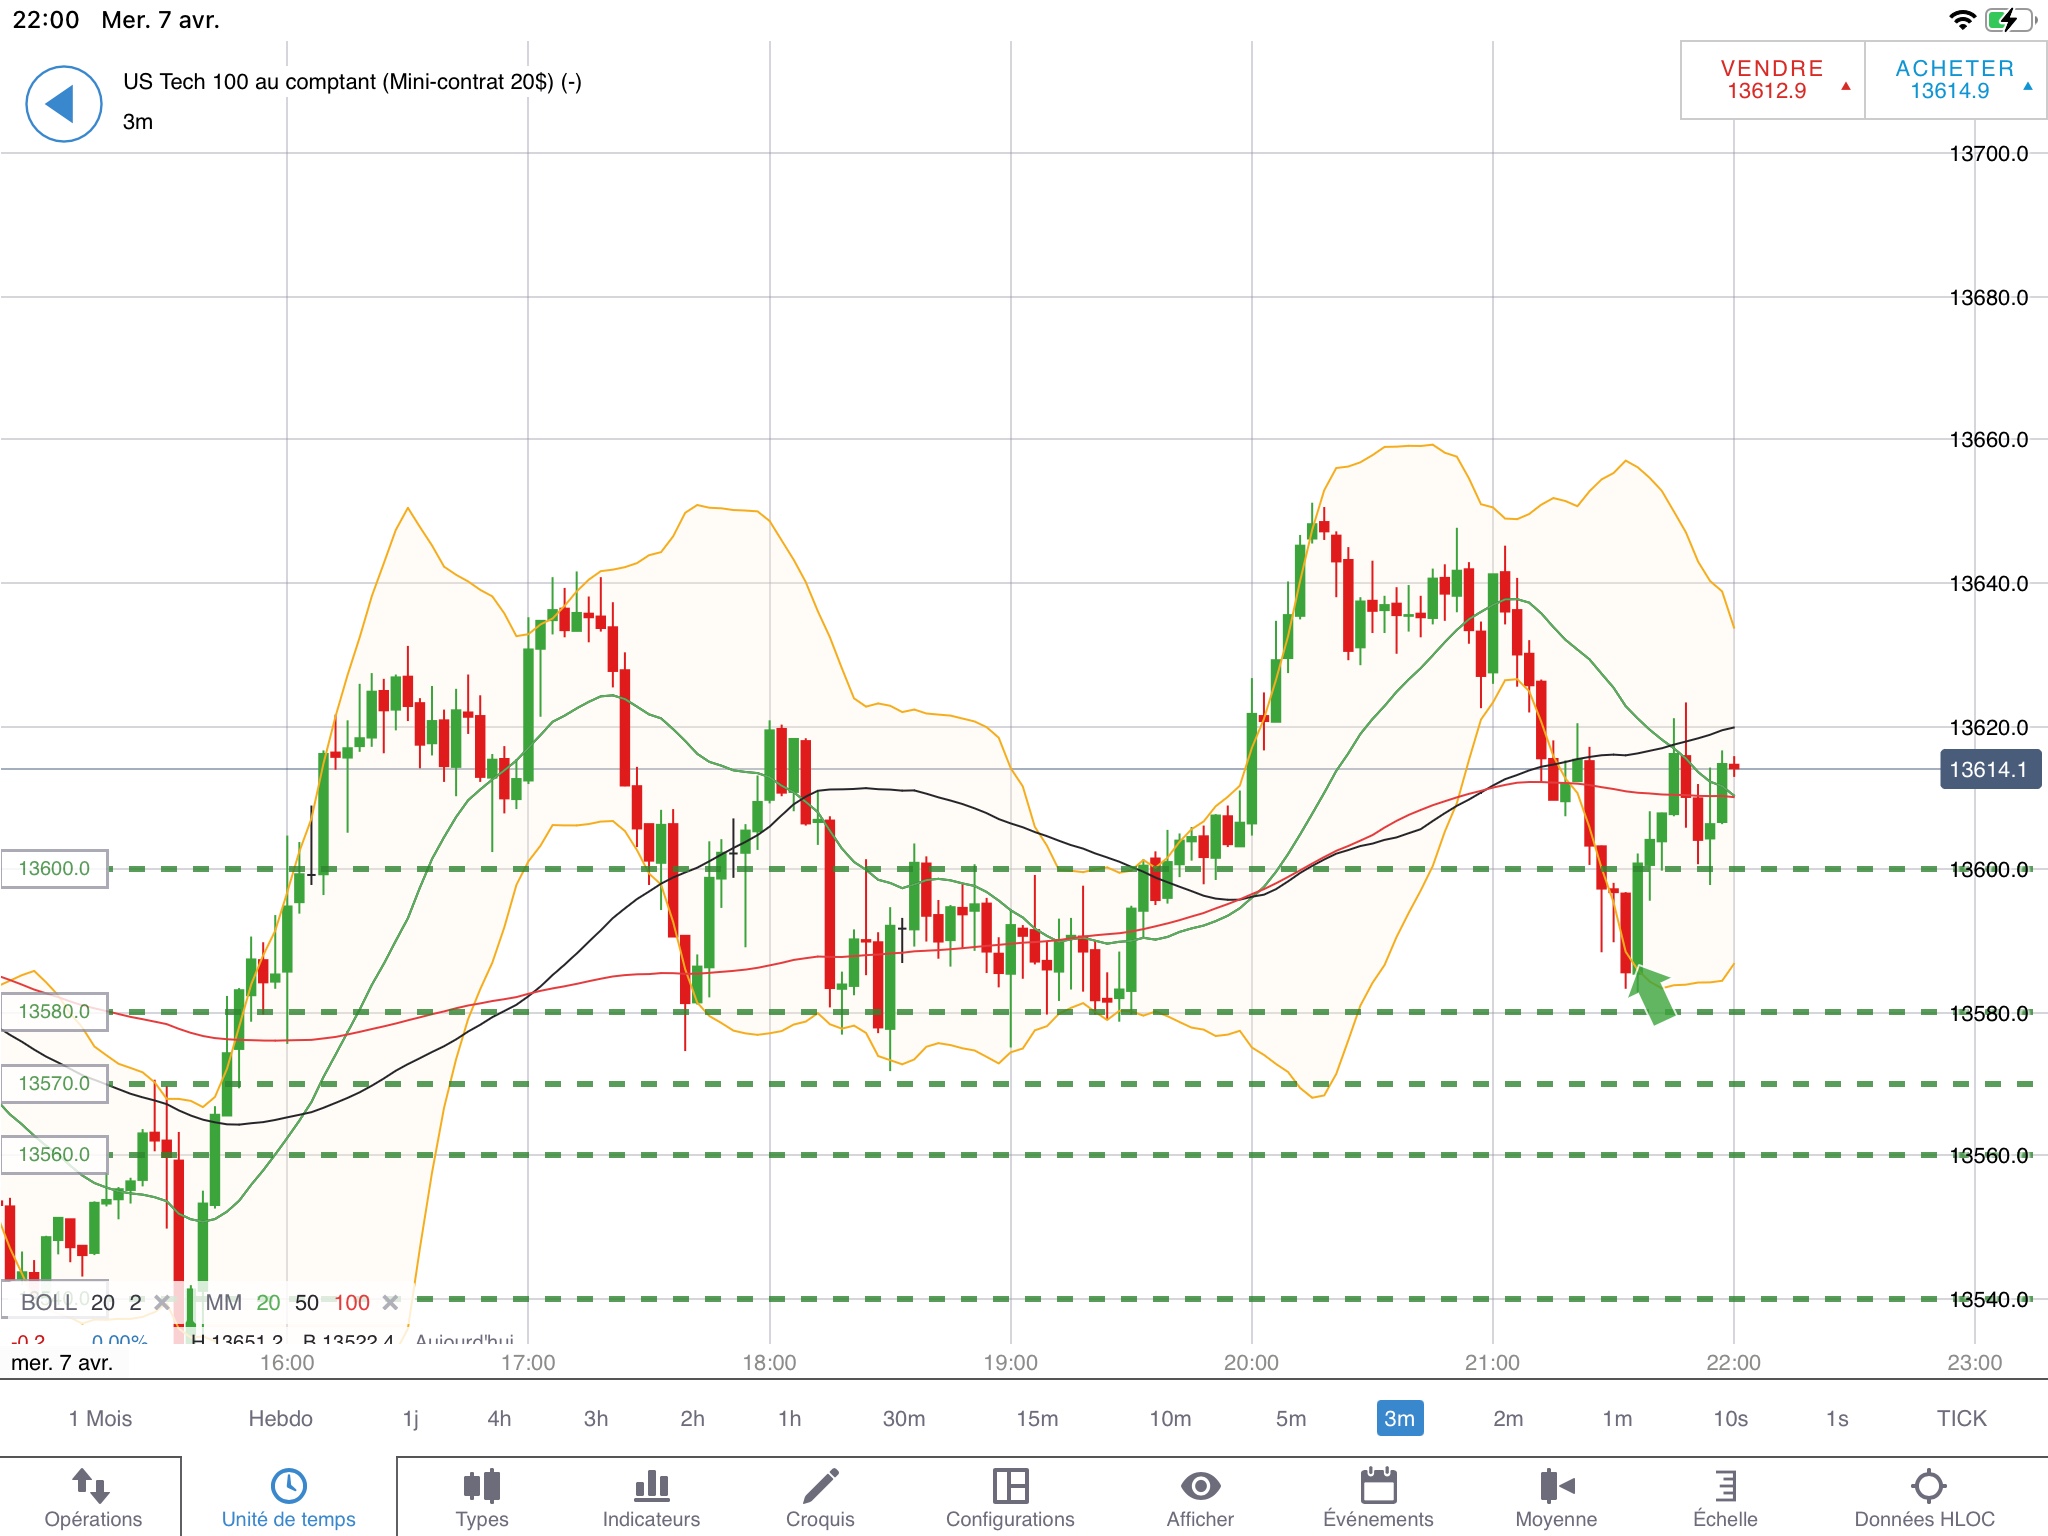Remove the BOLL 20 2 indicator

pyautogui.click(x=162, y=1302)
